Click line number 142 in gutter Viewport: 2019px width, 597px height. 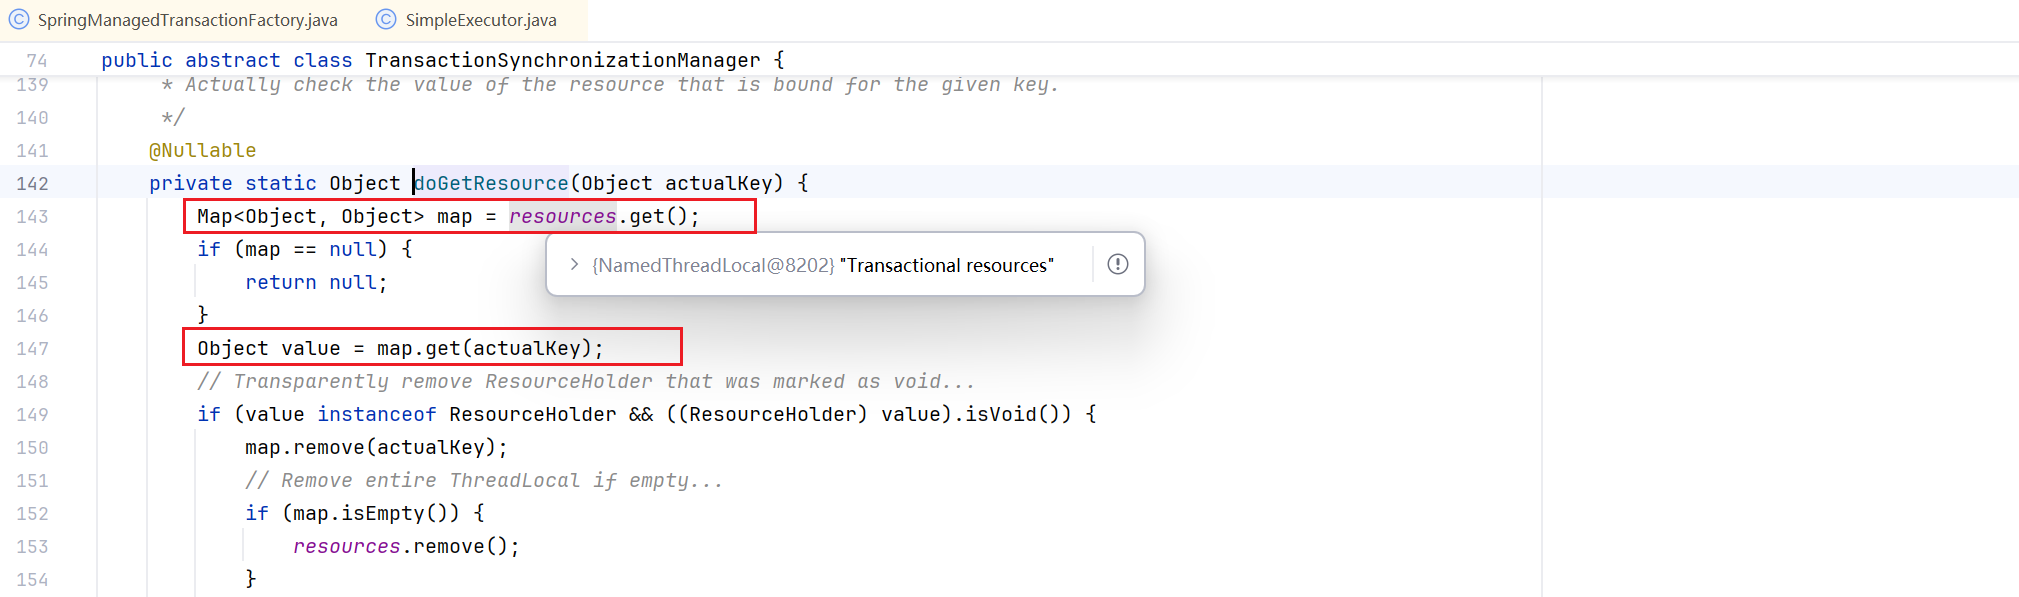[x=32, y=183]
